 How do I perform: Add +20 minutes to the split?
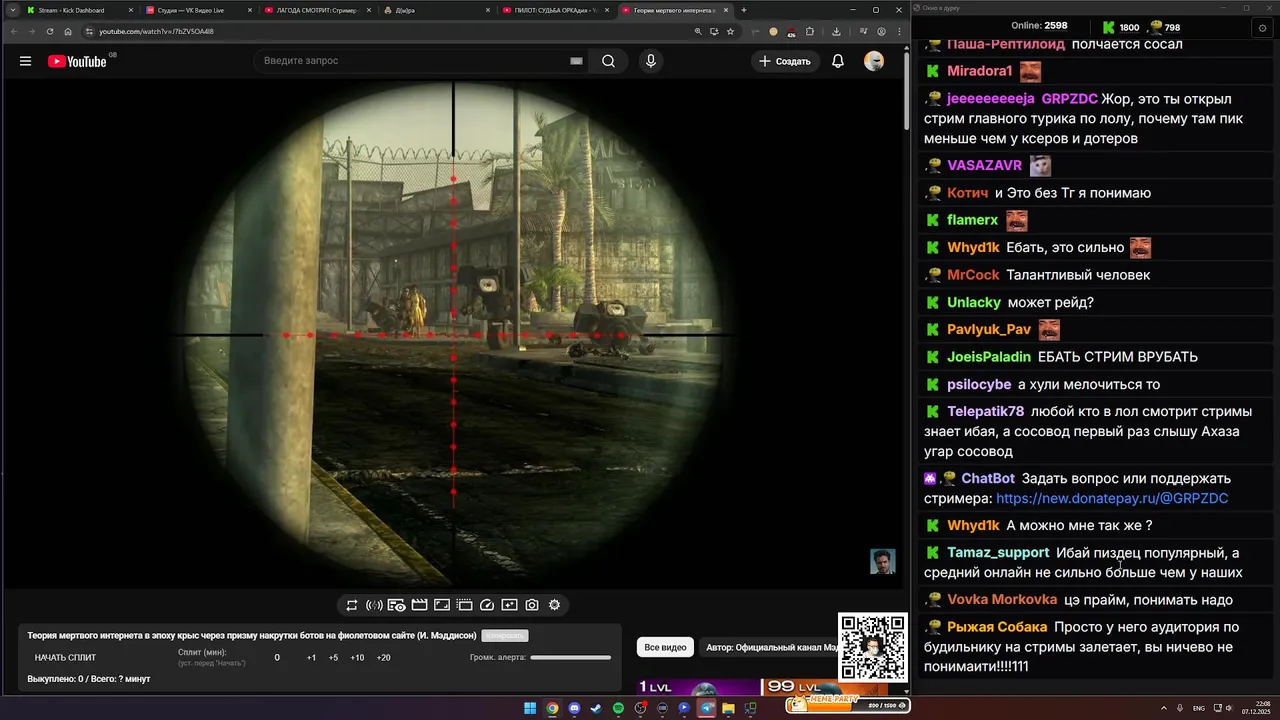383,658
